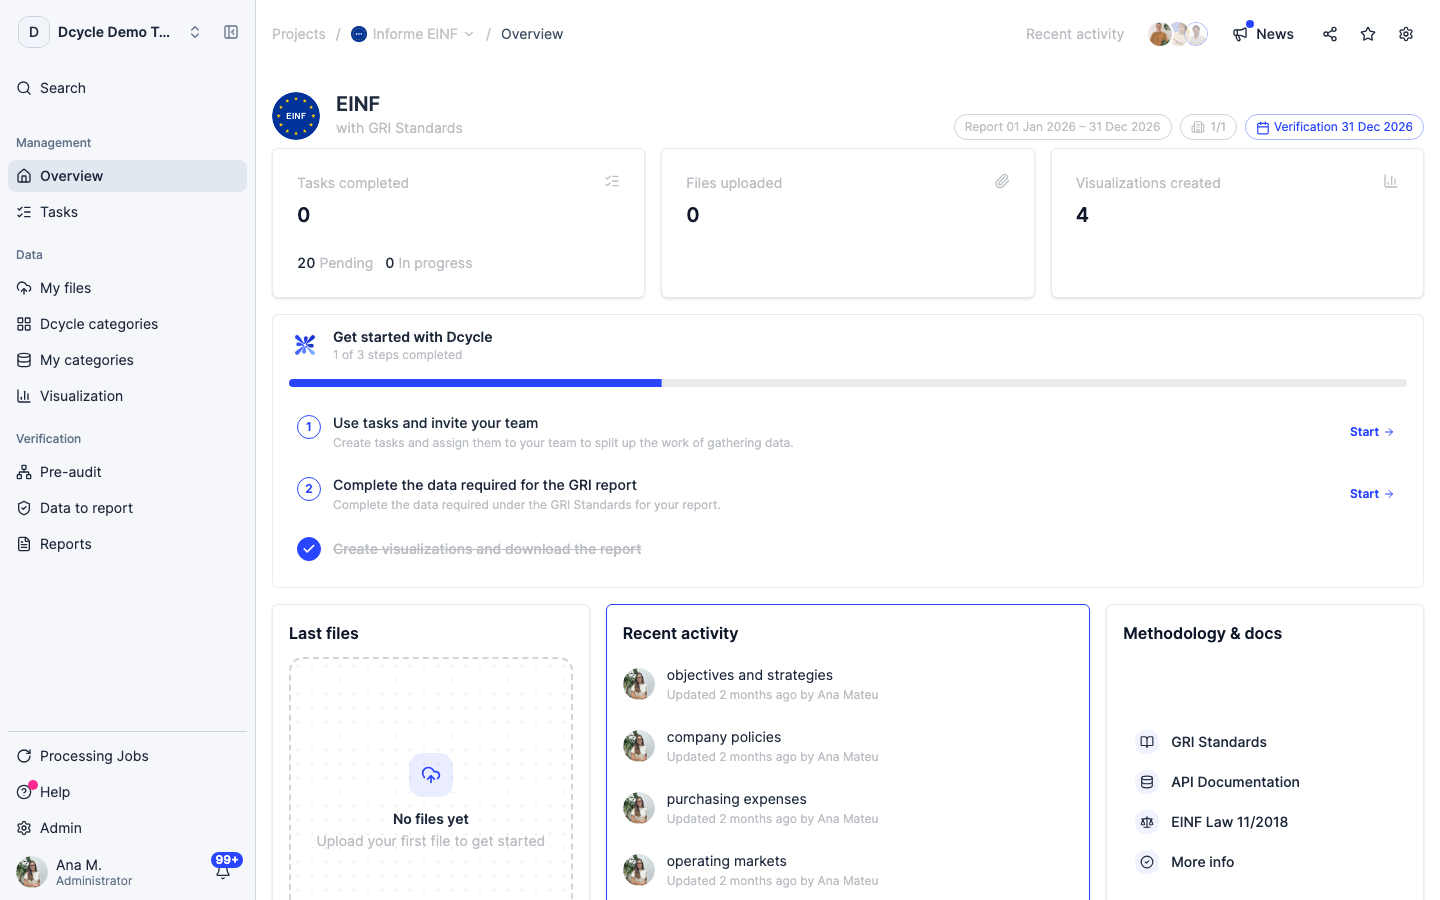Click the Visualizations created chart icon
Screen dimensions: 1440x900
(1391, 181)
